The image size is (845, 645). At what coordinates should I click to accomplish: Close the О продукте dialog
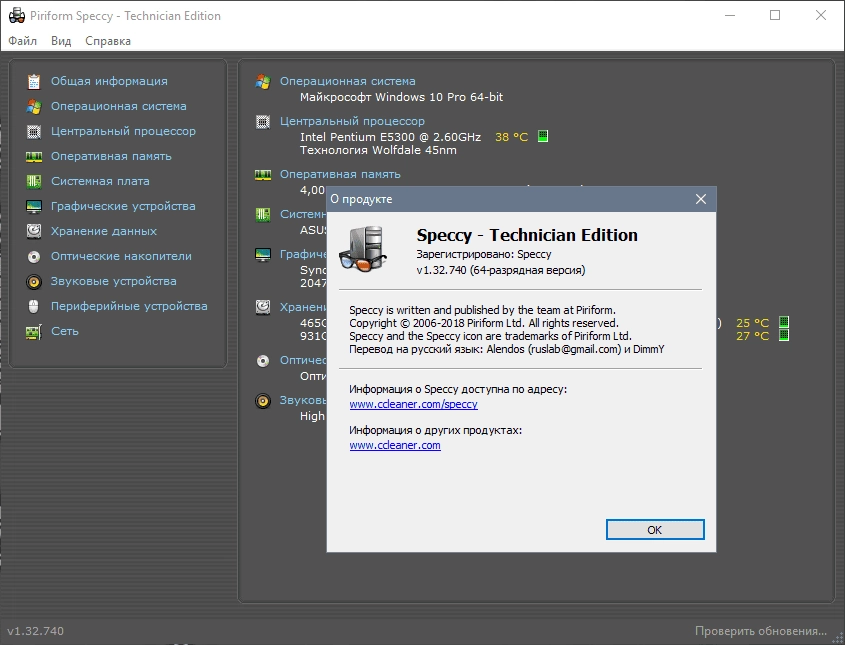pos(701,199)
